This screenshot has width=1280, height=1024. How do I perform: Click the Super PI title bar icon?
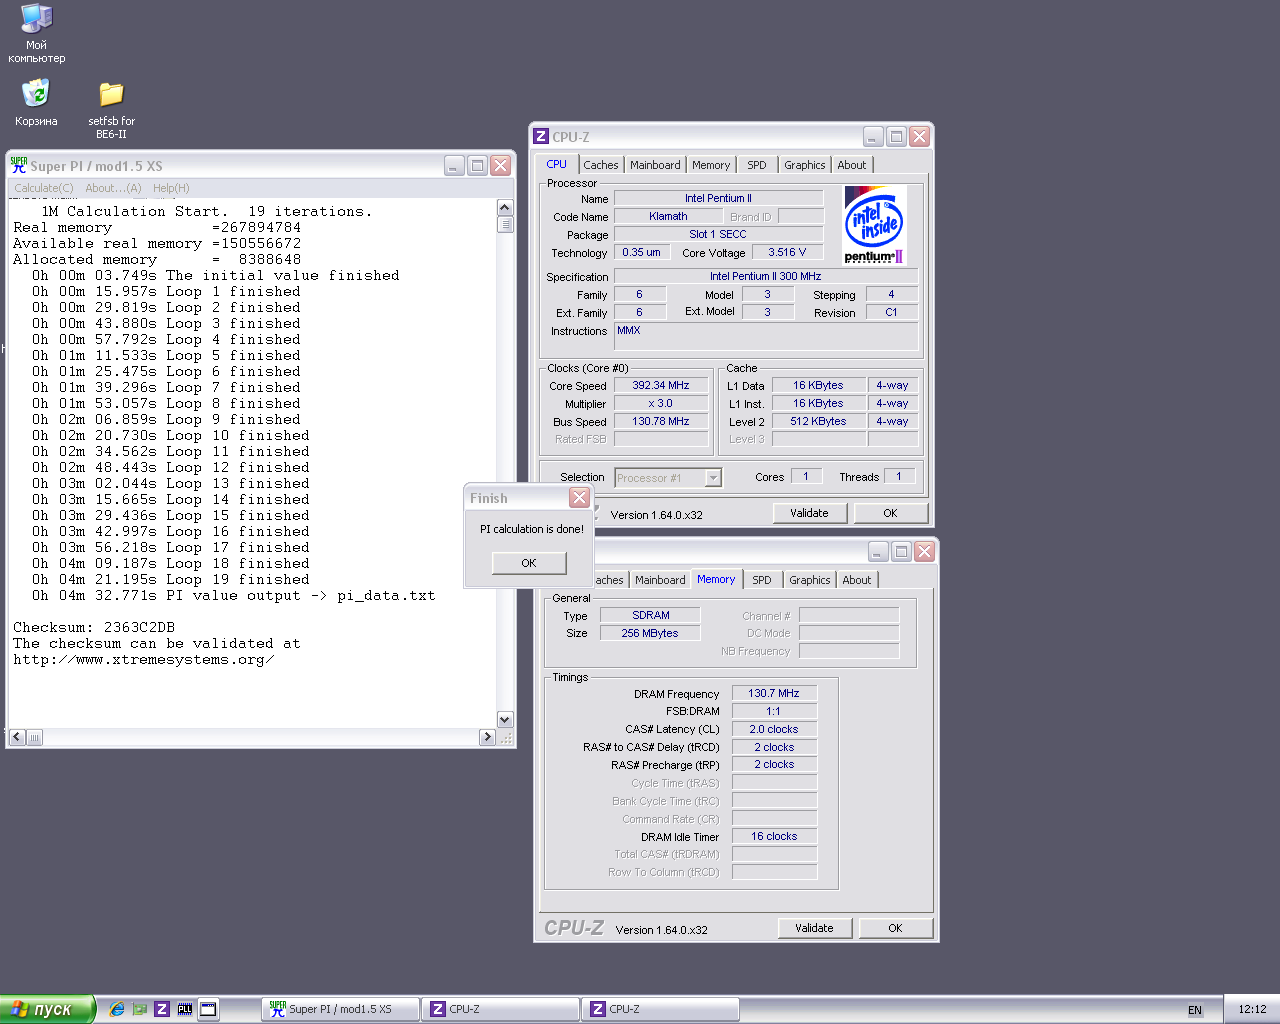coord(19,166)
